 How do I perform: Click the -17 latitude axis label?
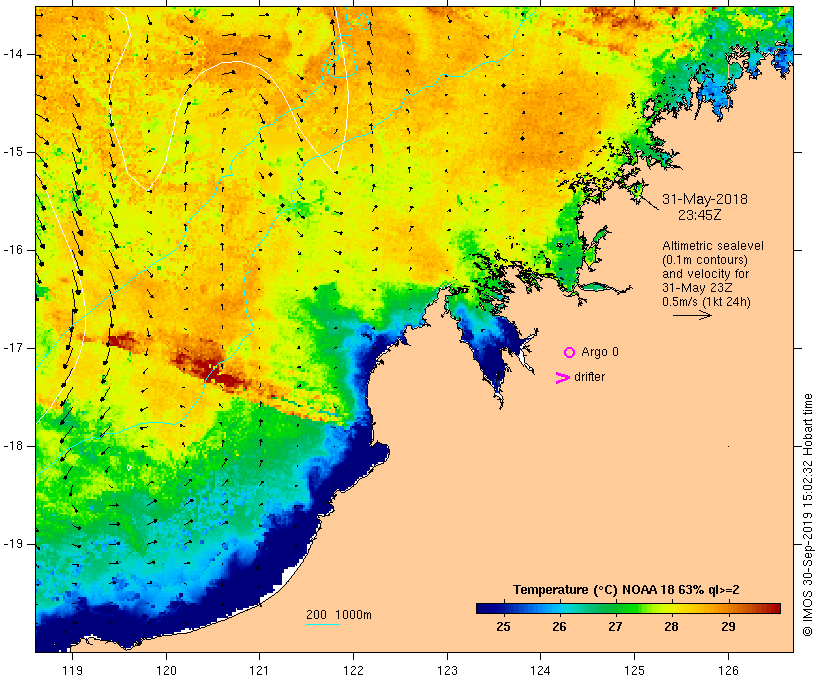coord(13,348)
